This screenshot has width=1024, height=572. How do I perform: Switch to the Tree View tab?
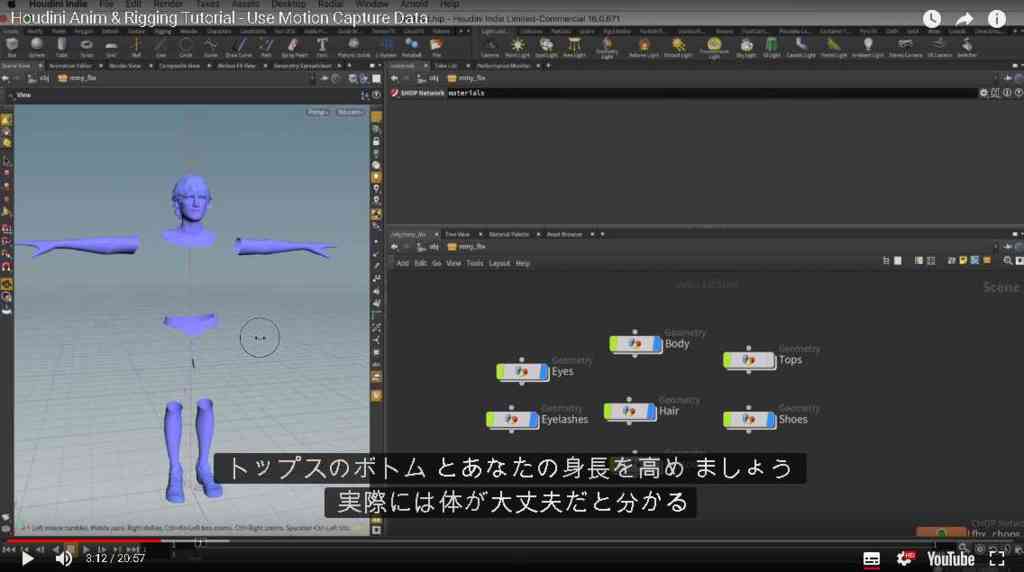(457, 234)
